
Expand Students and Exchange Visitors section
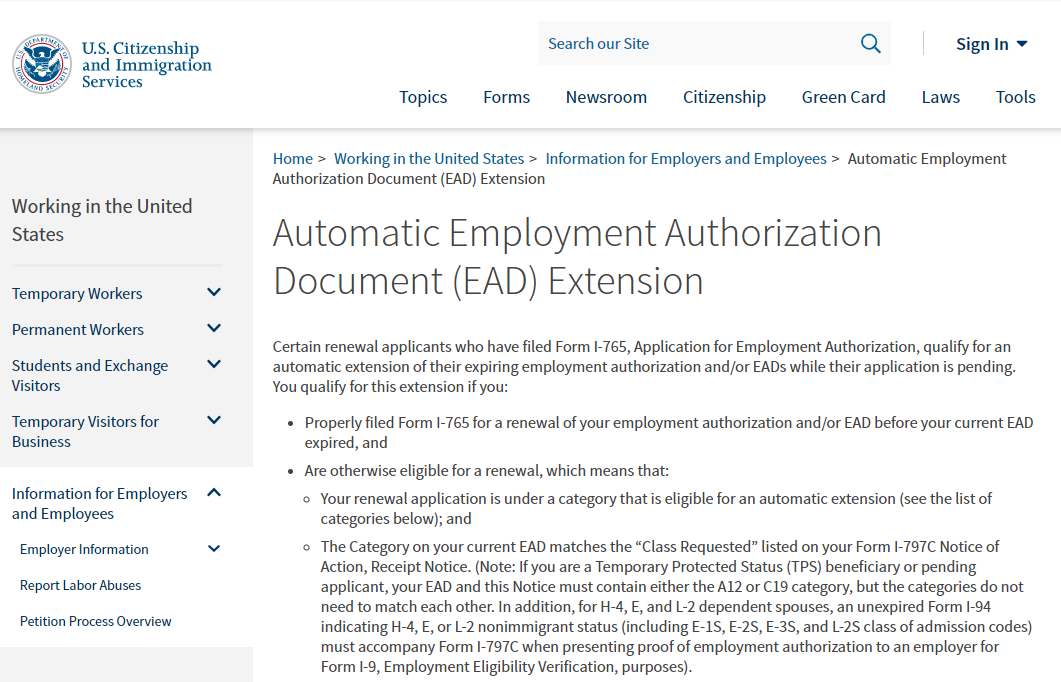(214, 364)
